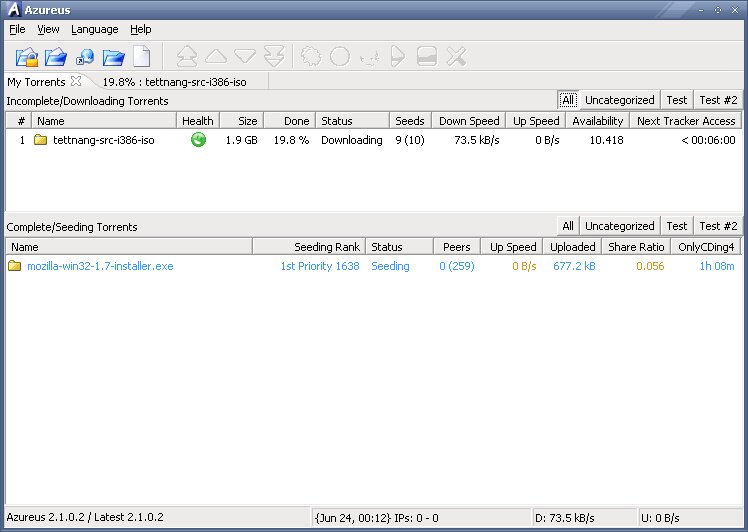Screen dimensions: 748x532
Task: Sort by the Availability column header
Action: [598, 121]
